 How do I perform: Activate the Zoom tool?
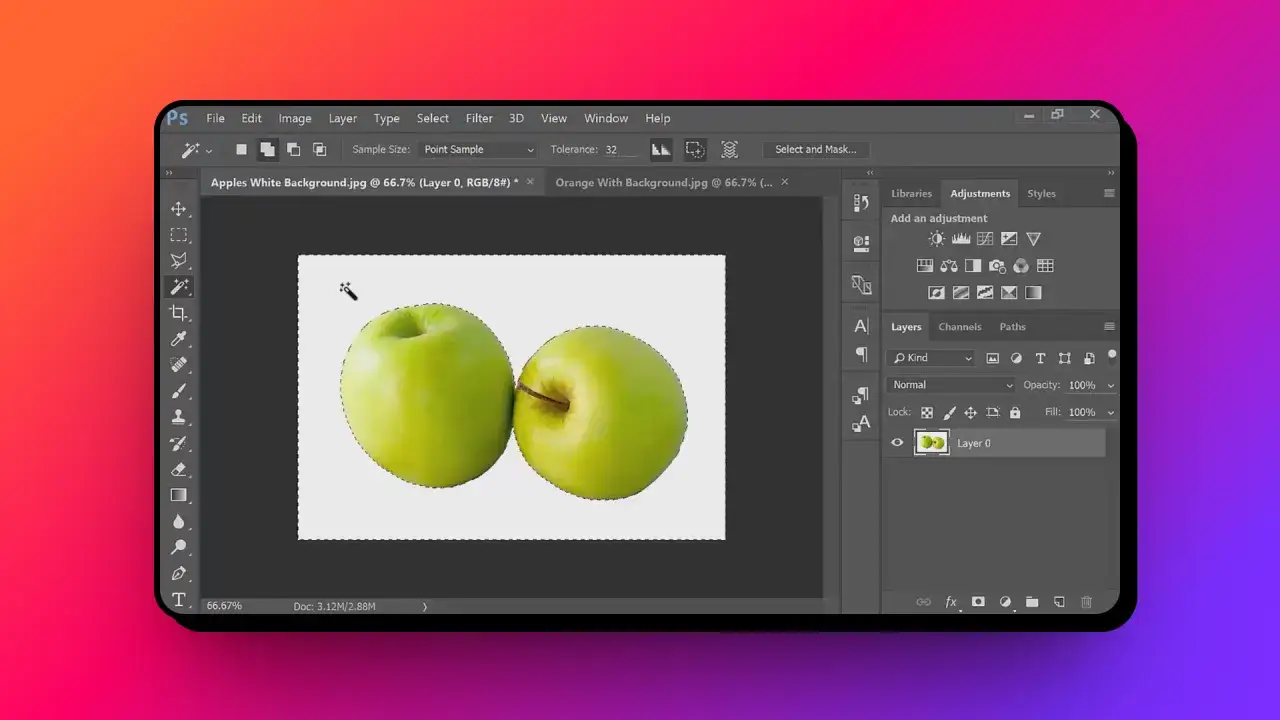point(180,547)
